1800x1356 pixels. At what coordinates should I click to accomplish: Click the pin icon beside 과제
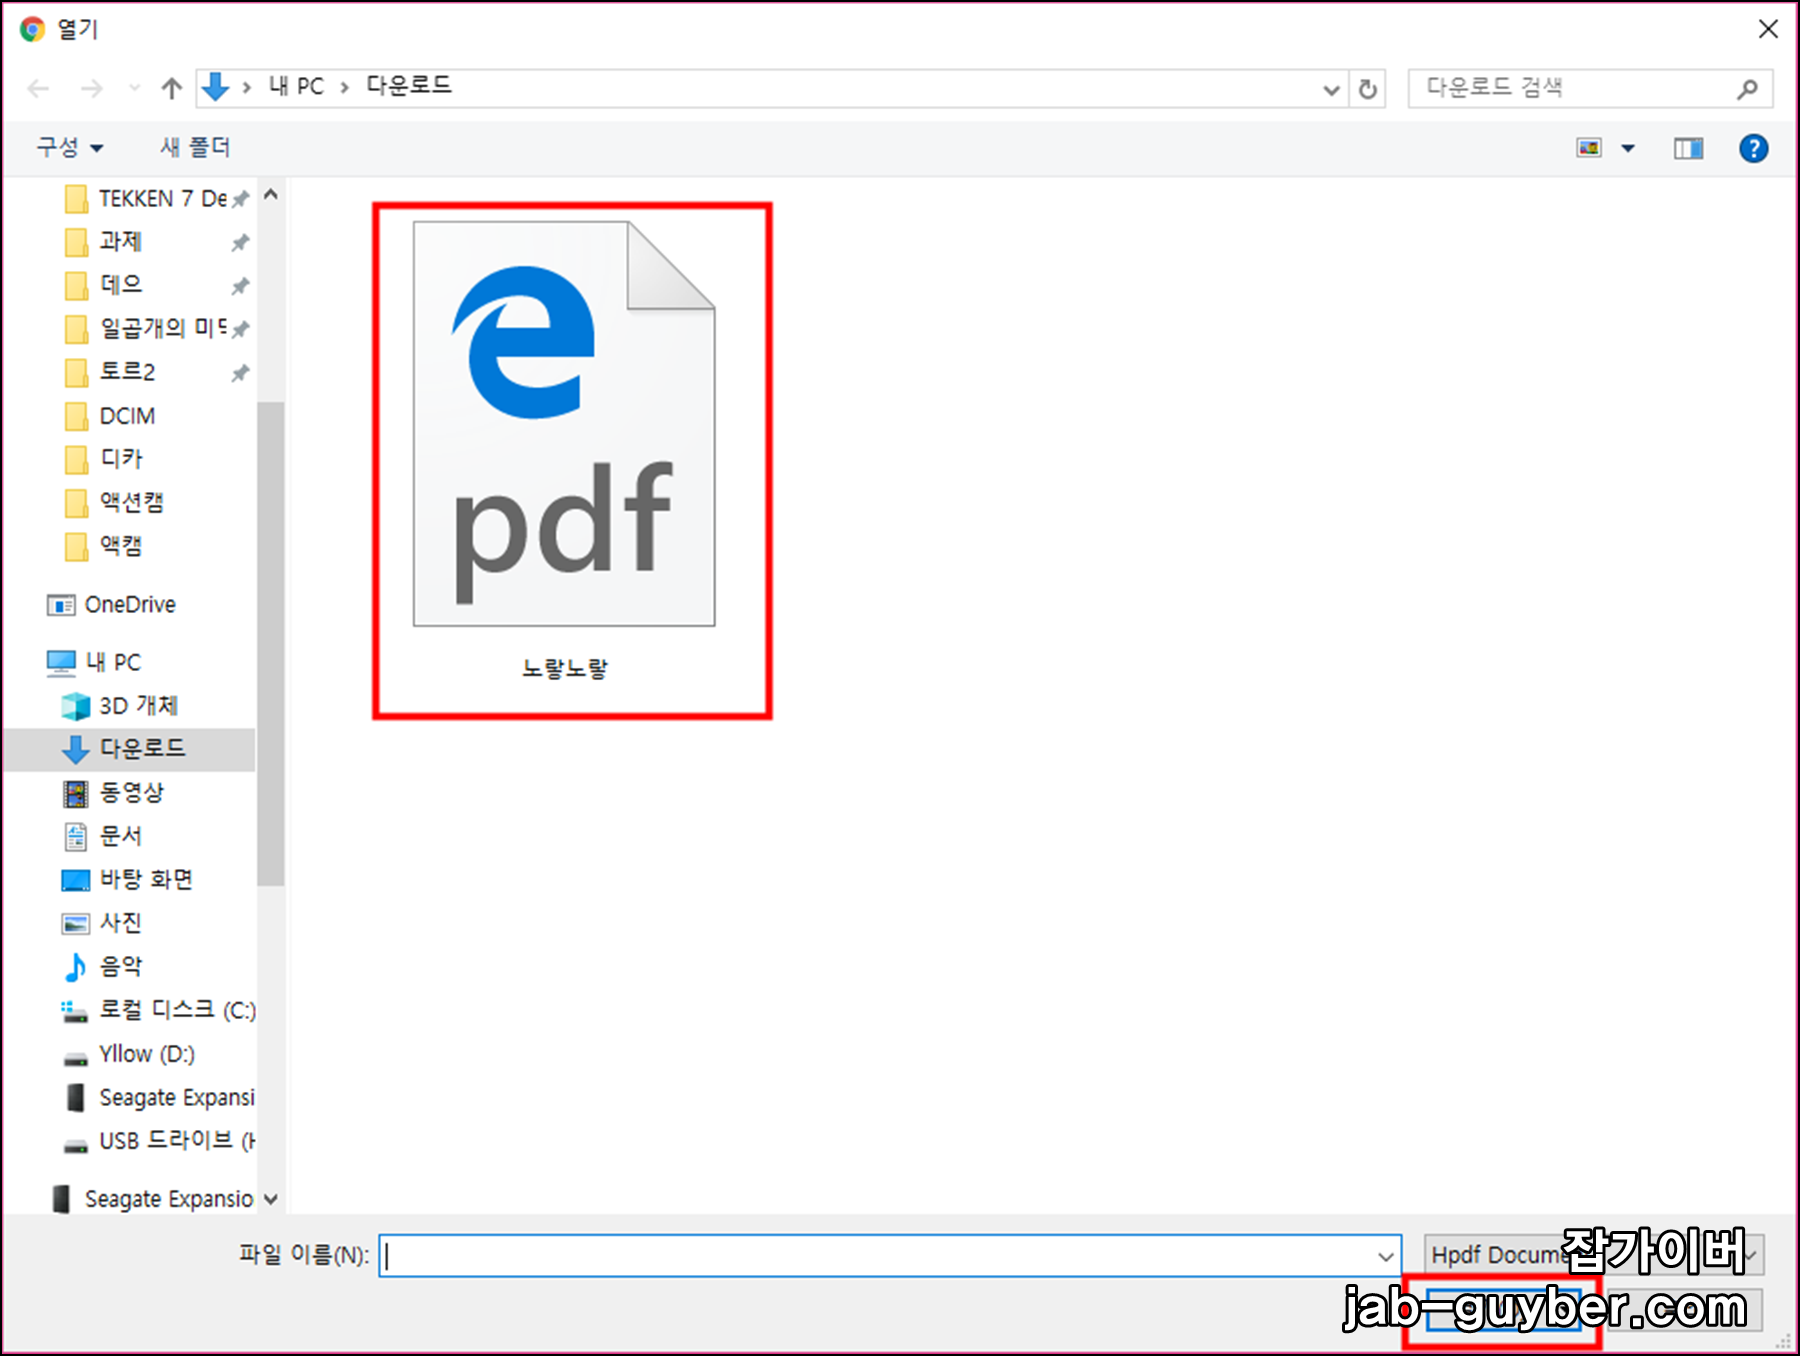tap(240, 243)
